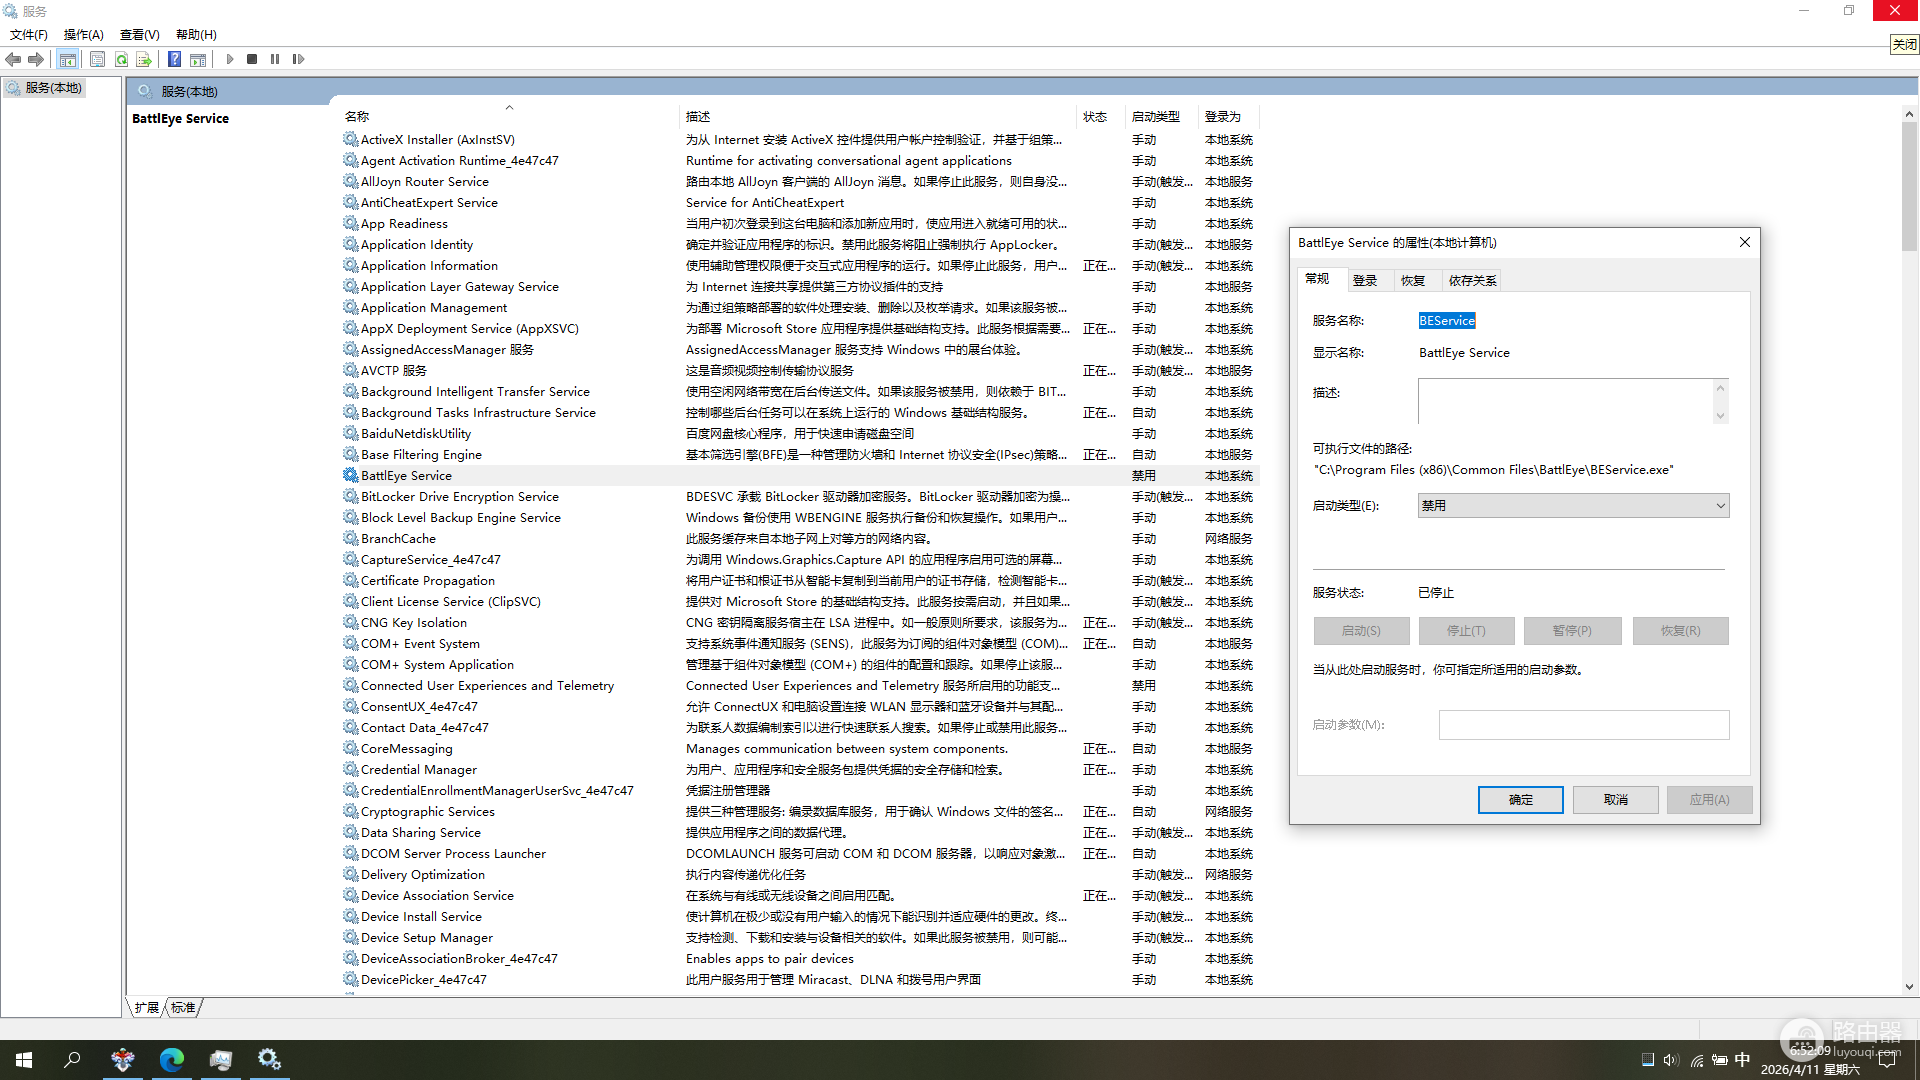Open the Windows Start button

tap(24, 1060)
